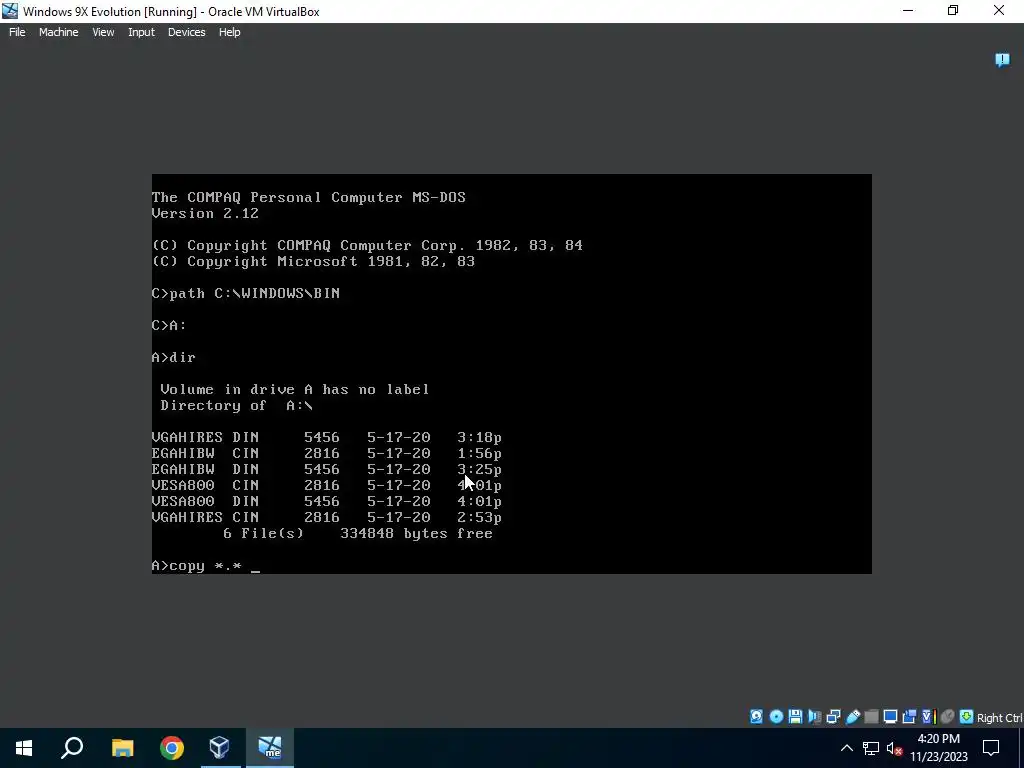Screen dimensions: 1024x768
Task: Open the Machine menu
Action: point(59,32)
